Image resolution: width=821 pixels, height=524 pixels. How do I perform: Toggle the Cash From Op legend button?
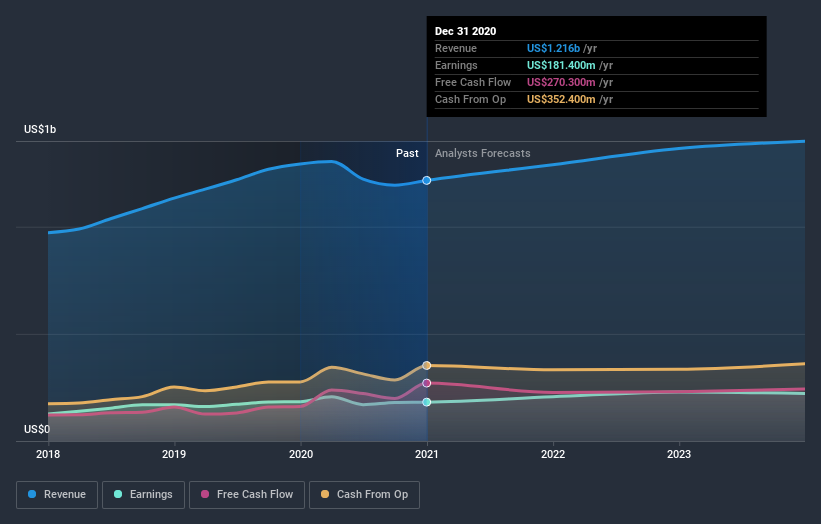[364, 495]
